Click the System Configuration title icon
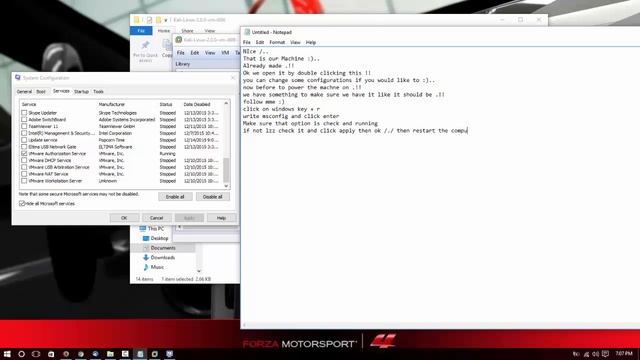This screenshot has width=640, height=360. (18, 78)
